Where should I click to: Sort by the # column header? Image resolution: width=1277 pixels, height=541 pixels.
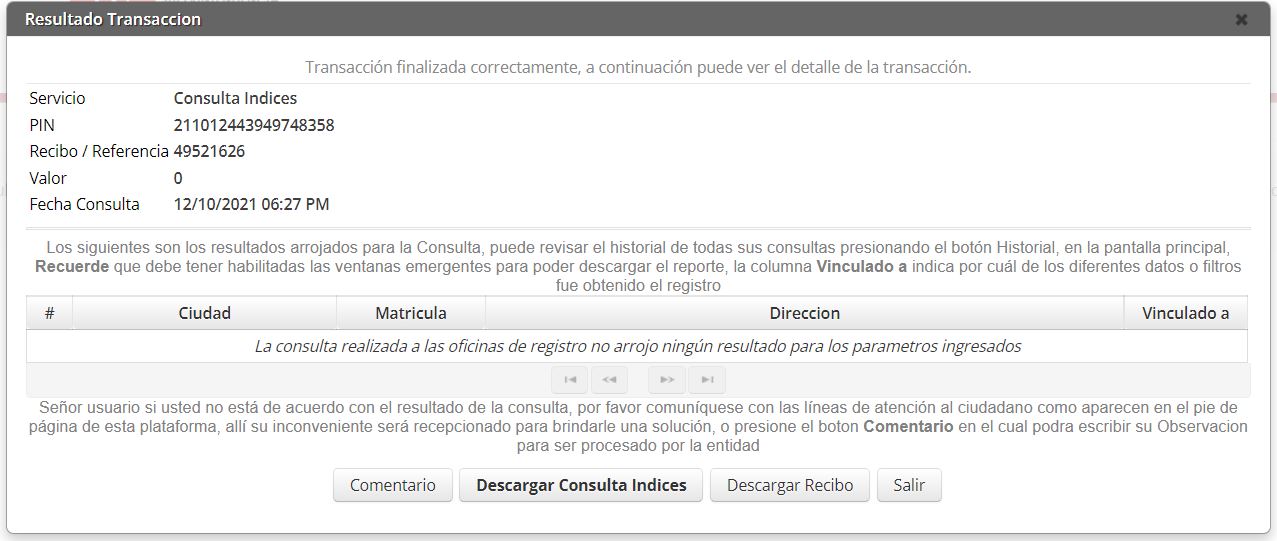50,313
